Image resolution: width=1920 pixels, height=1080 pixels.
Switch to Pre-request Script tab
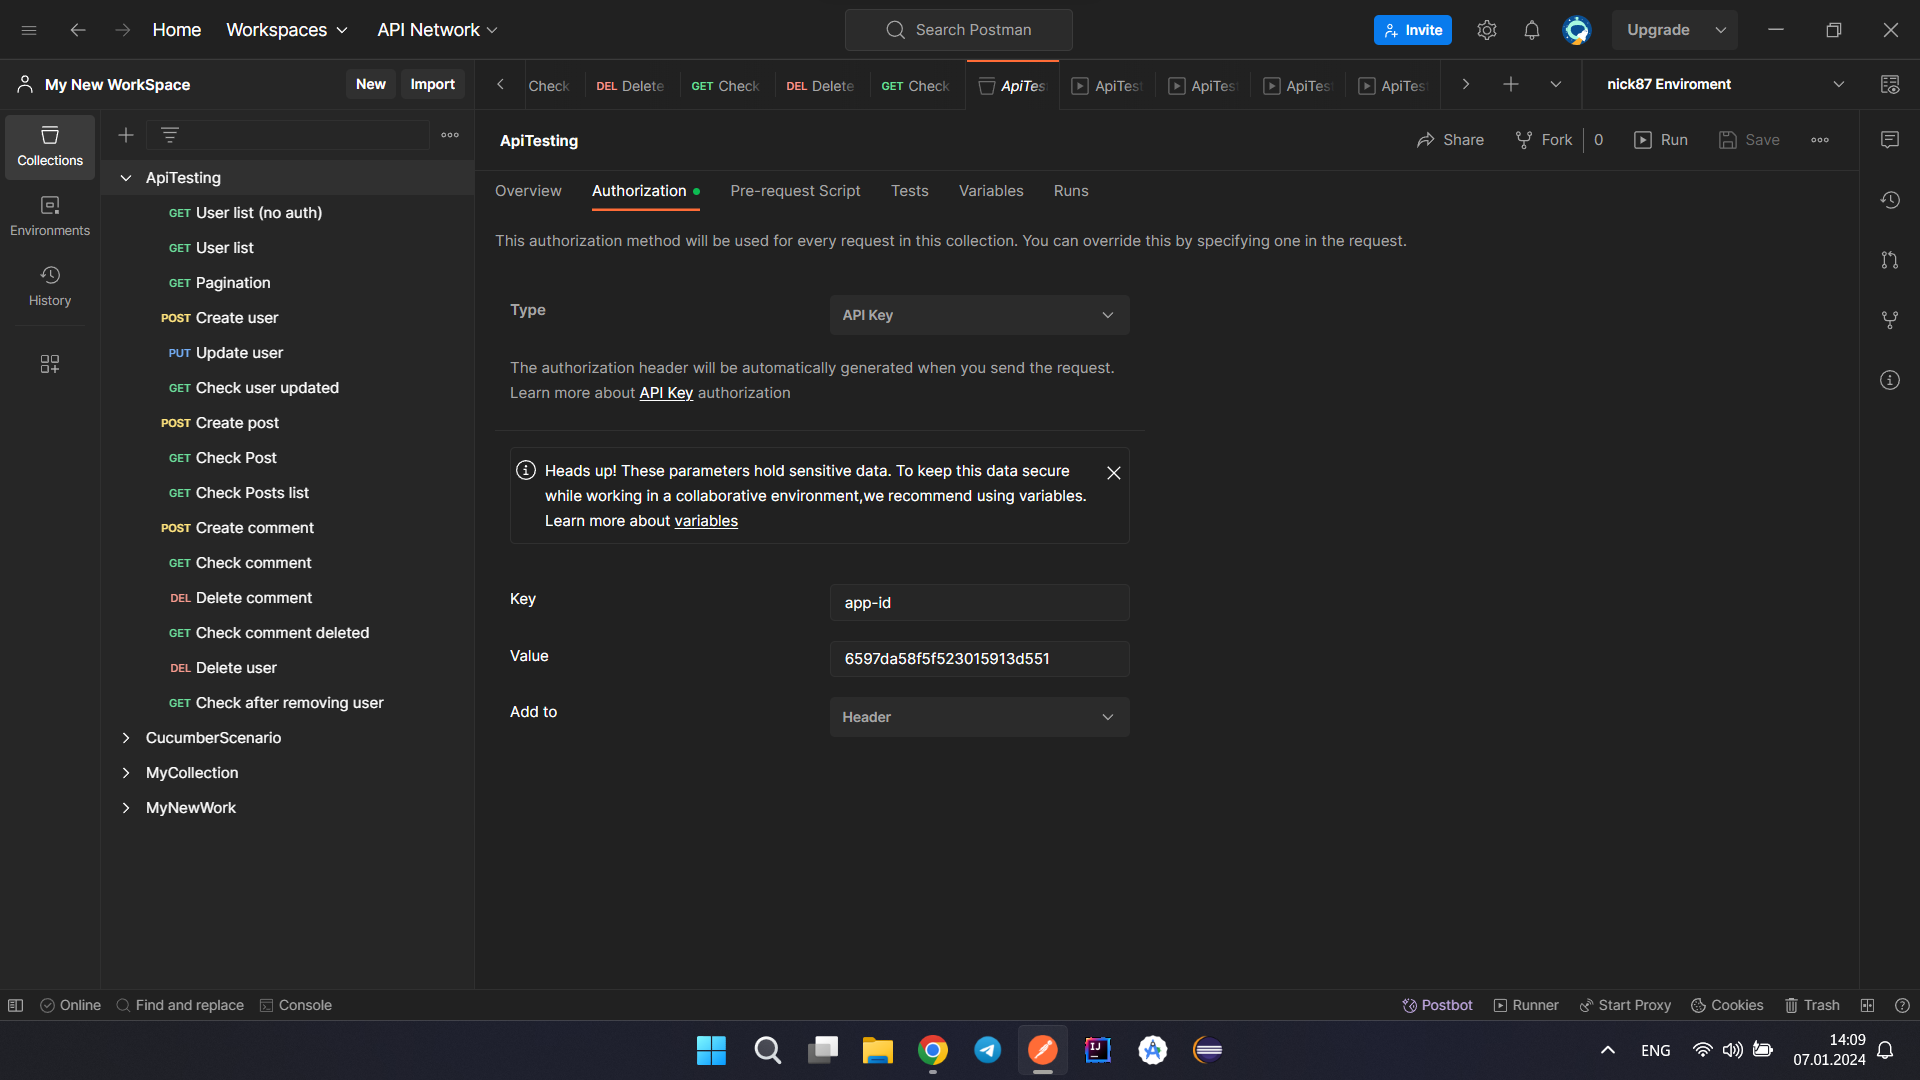795,191
